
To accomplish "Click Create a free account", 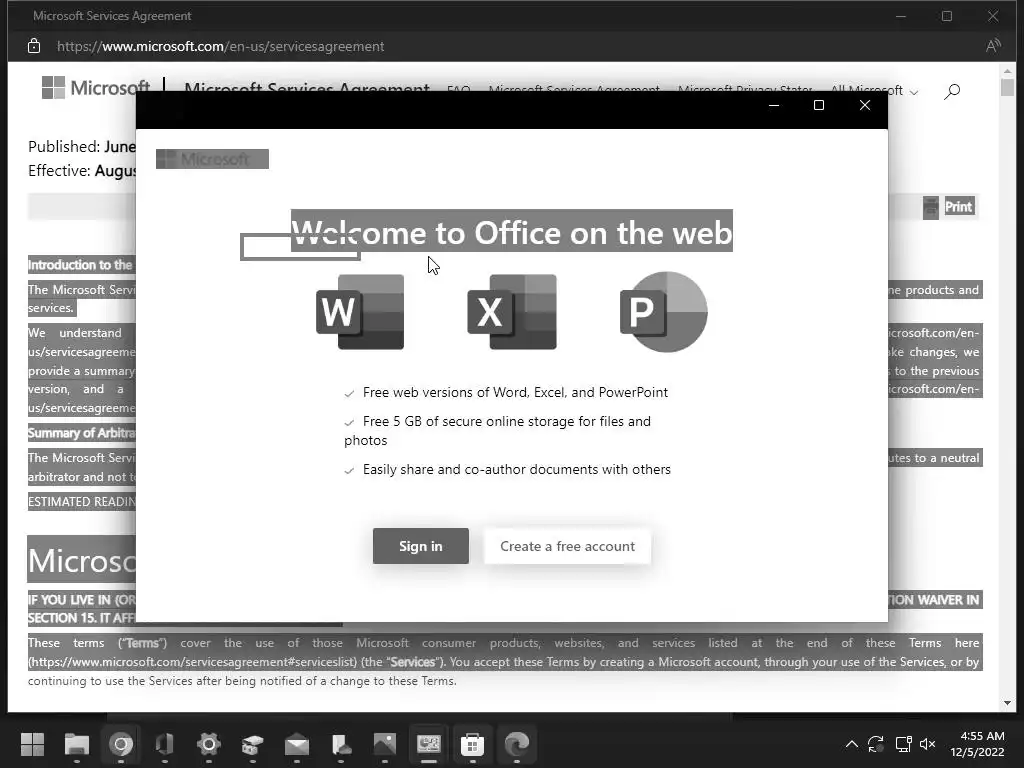I will coord(567,546).
